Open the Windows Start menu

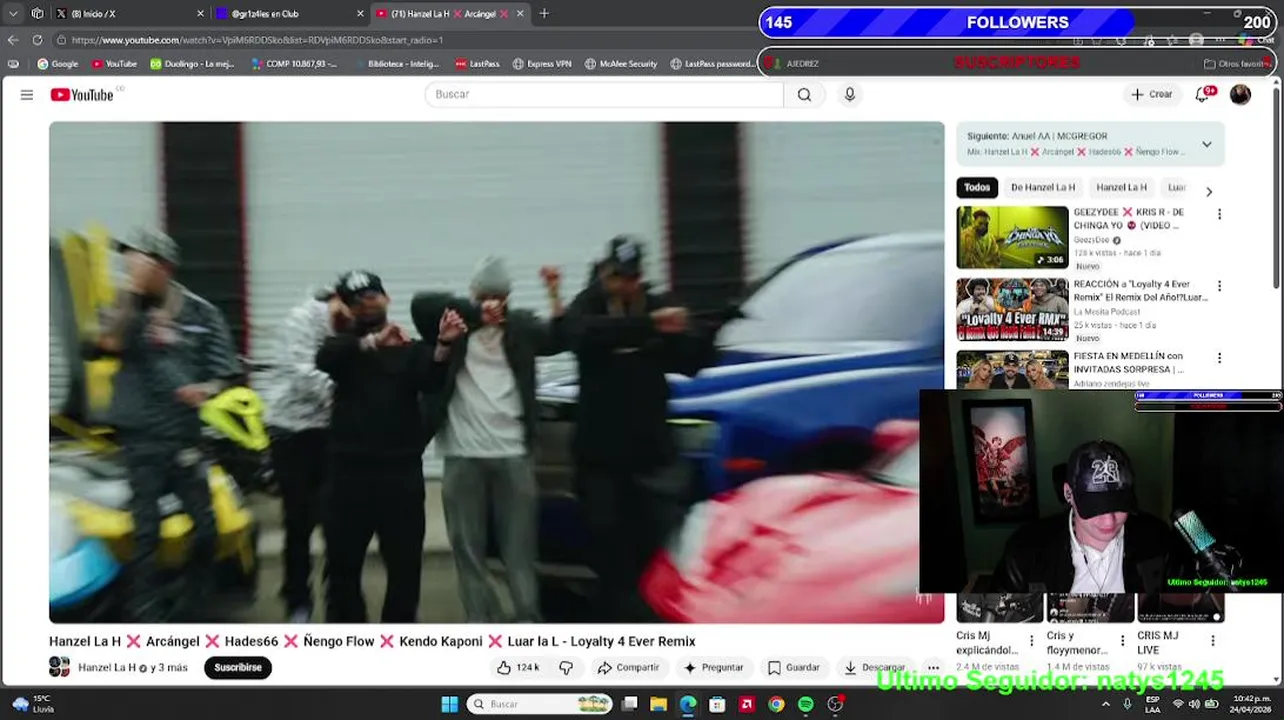pos(450,705)
